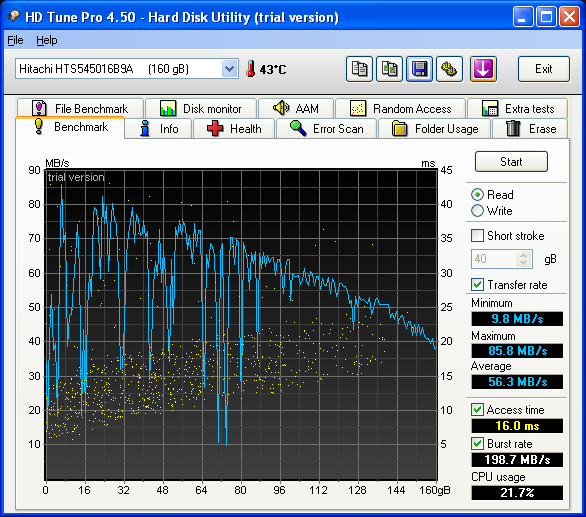Open the Health tab with red cross
Screen dimensions: 586x517
tap(234, 129)
